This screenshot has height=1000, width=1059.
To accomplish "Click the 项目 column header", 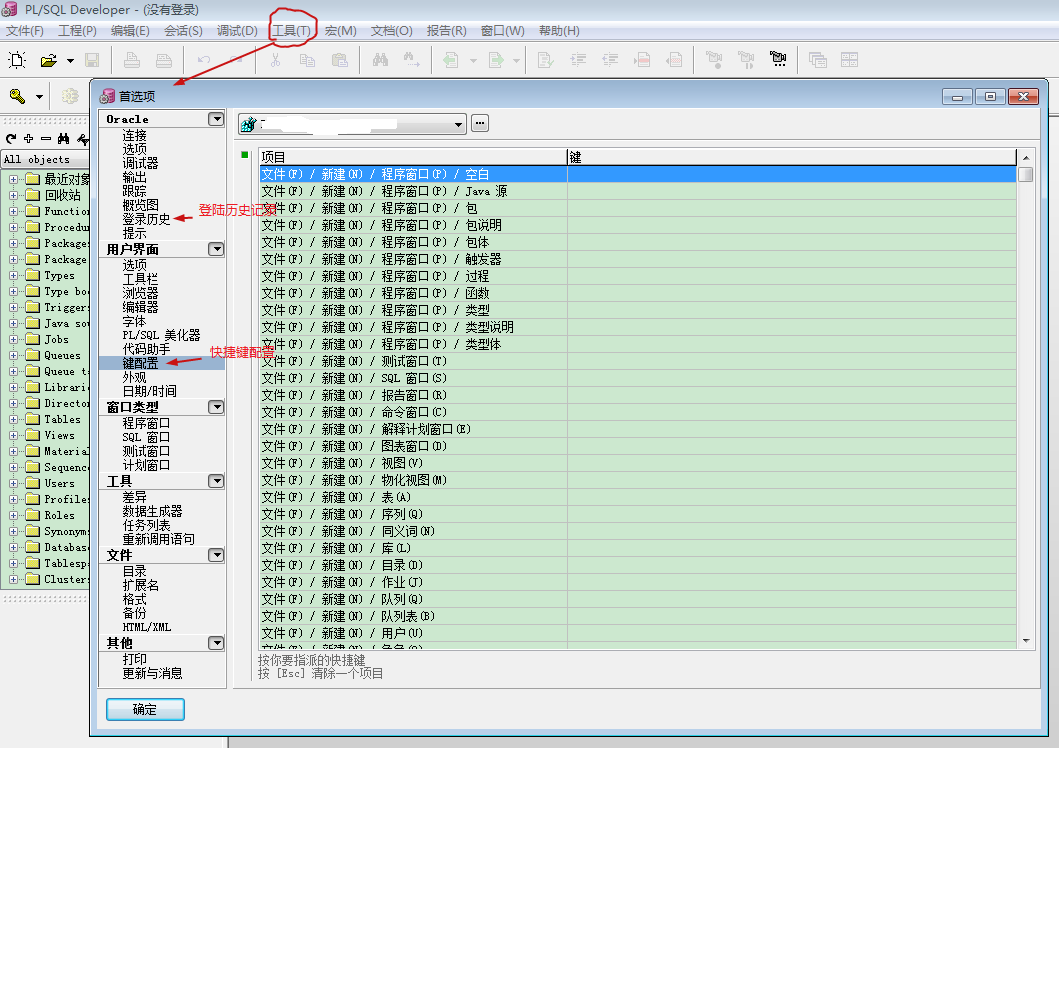I will coord(413,157).
